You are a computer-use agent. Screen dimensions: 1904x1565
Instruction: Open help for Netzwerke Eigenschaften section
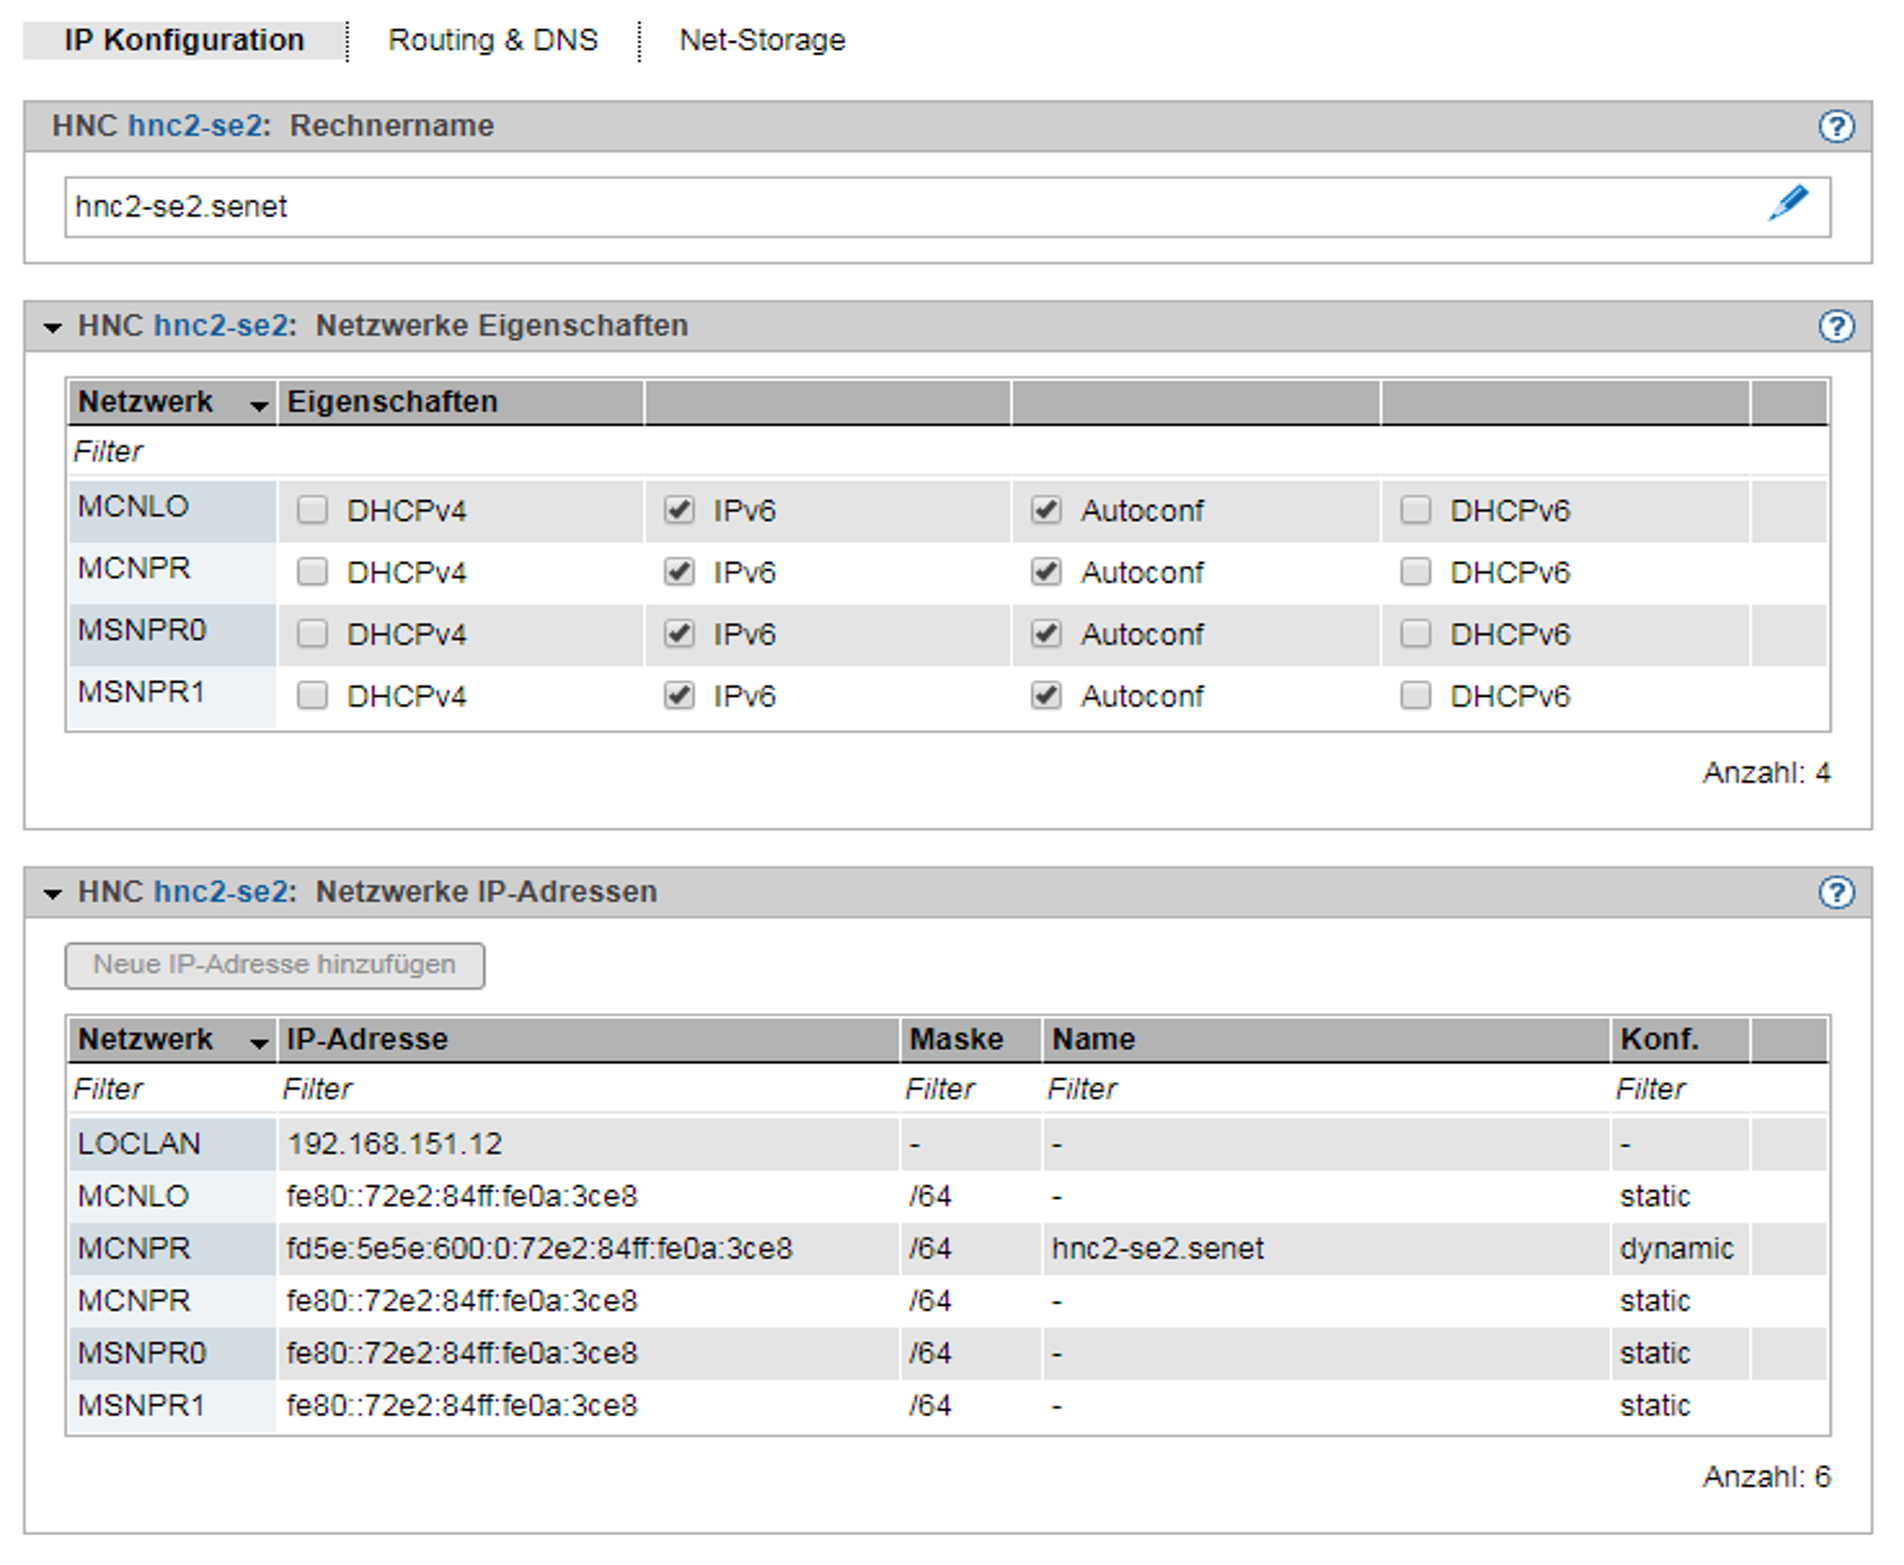click(x=1836, y=326)
